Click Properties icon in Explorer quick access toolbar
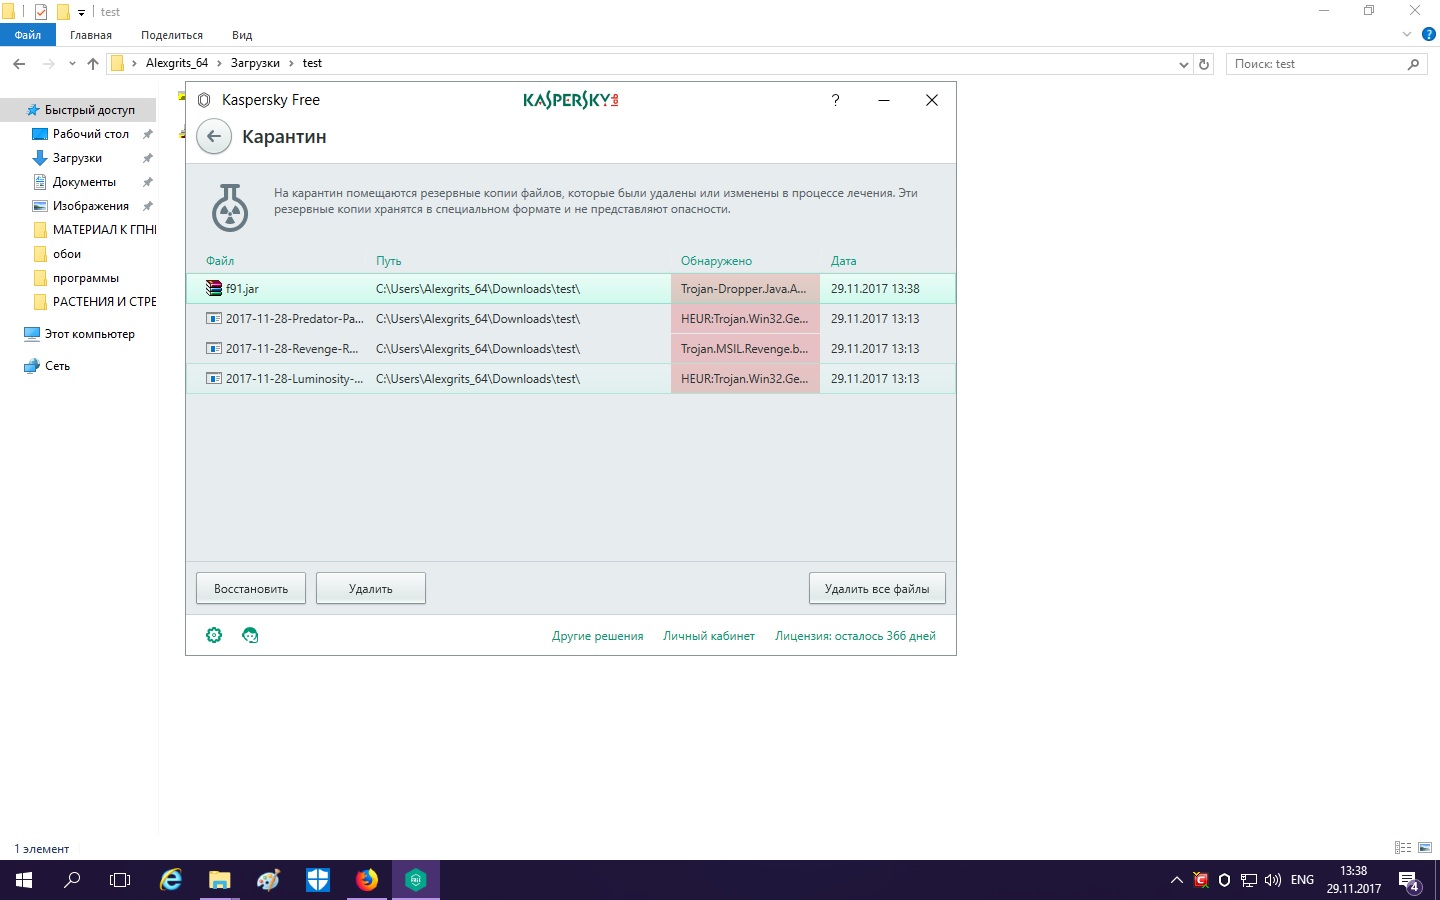 (41, 12)
